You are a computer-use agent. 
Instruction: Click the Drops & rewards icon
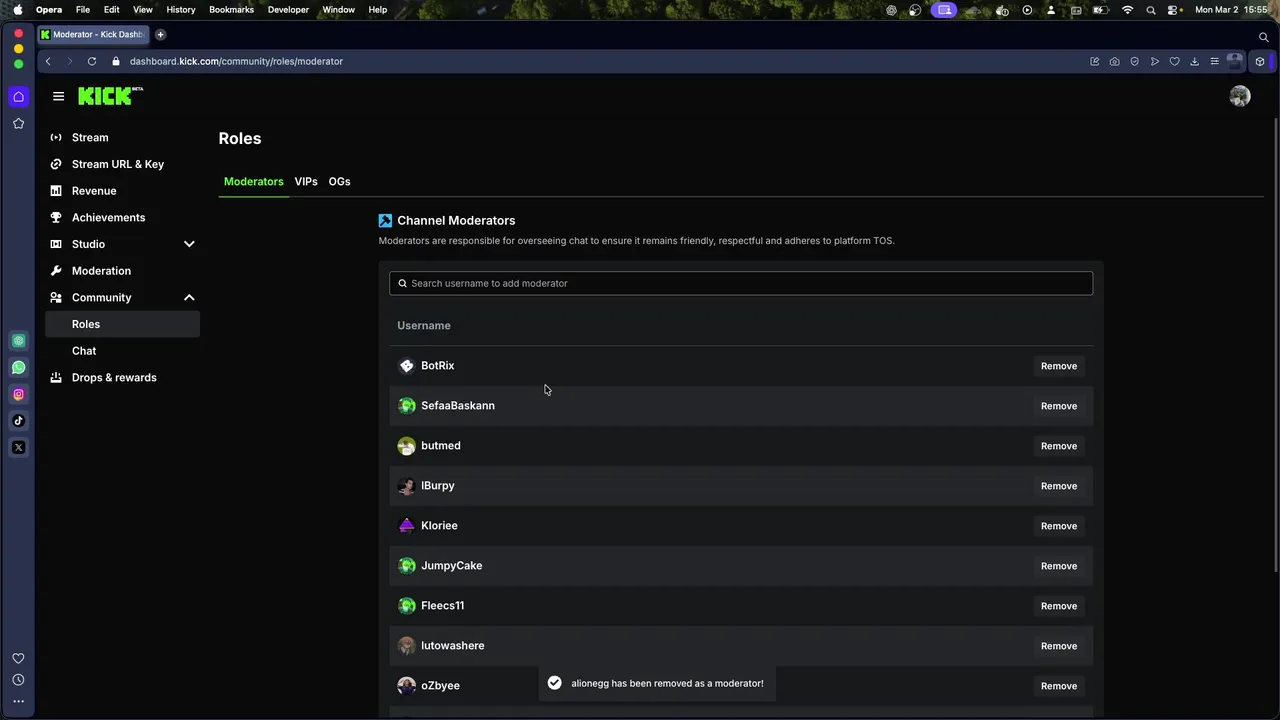click(x=56, y=378)
